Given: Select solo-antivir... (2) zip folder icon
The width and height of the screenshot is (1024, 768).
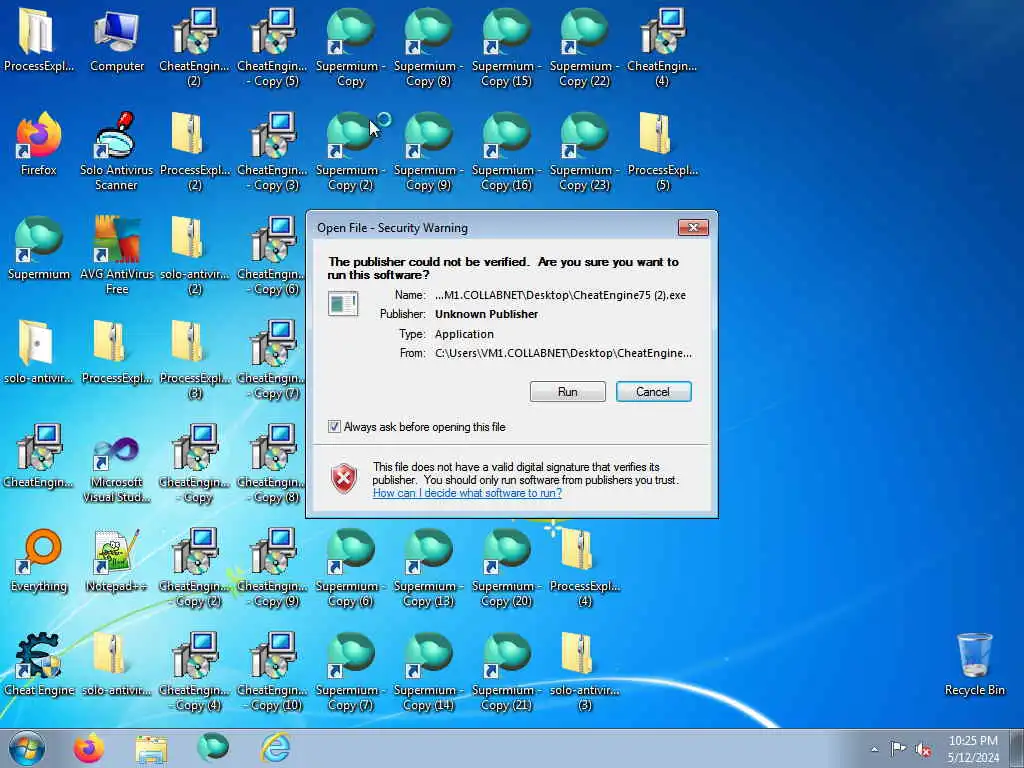Looking at the screenshot, I should coord(195,255).
